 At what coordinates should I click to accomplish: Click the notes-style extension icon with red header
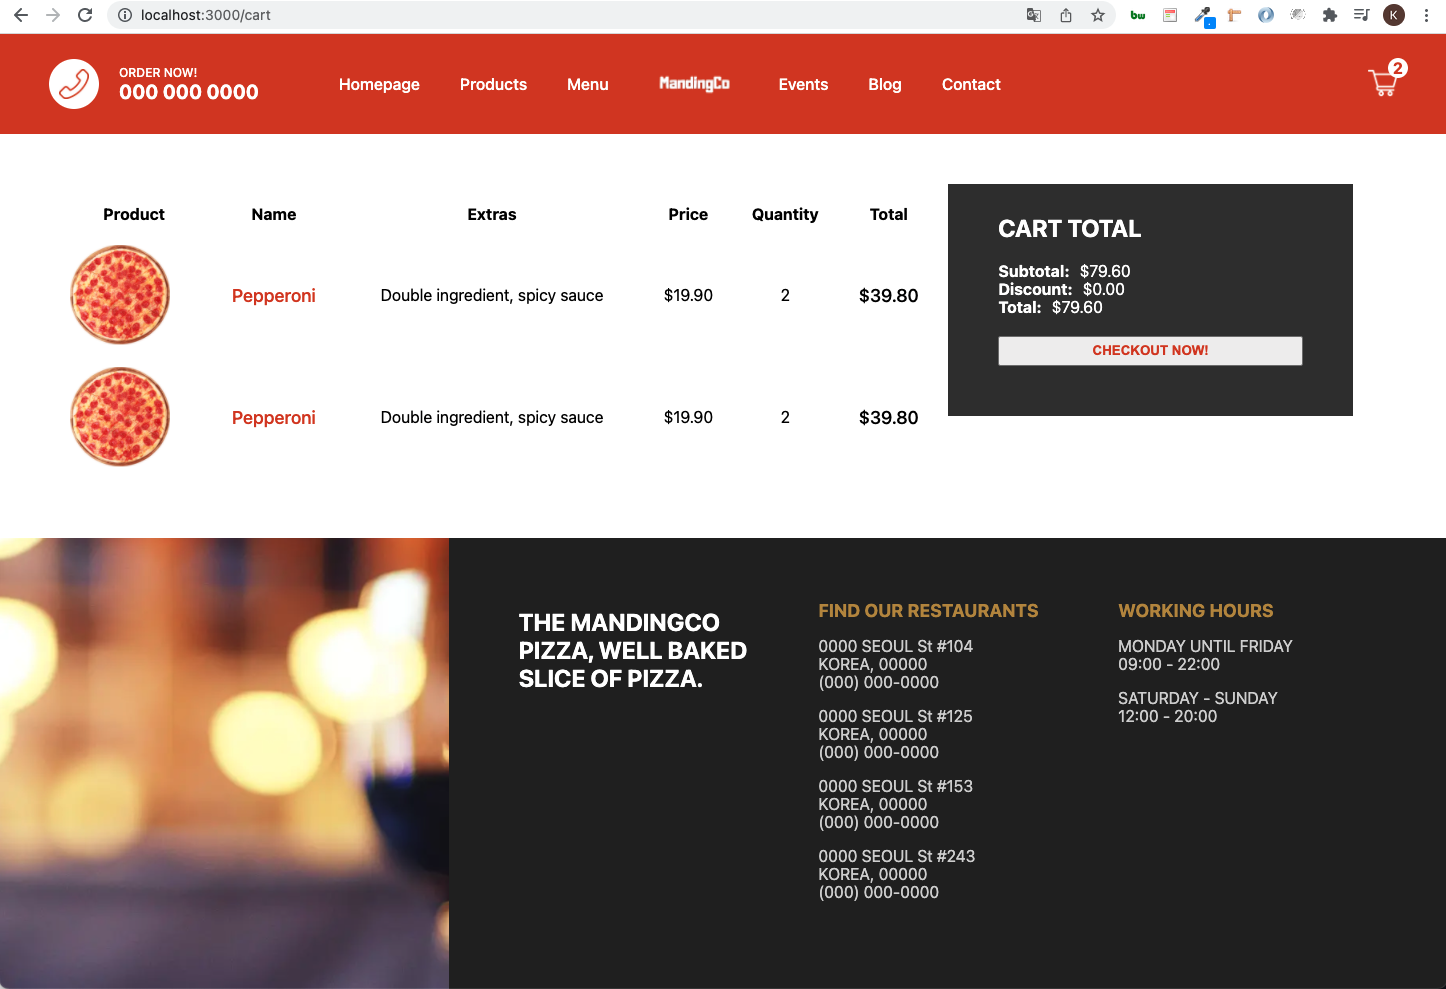coord(1170,15)
